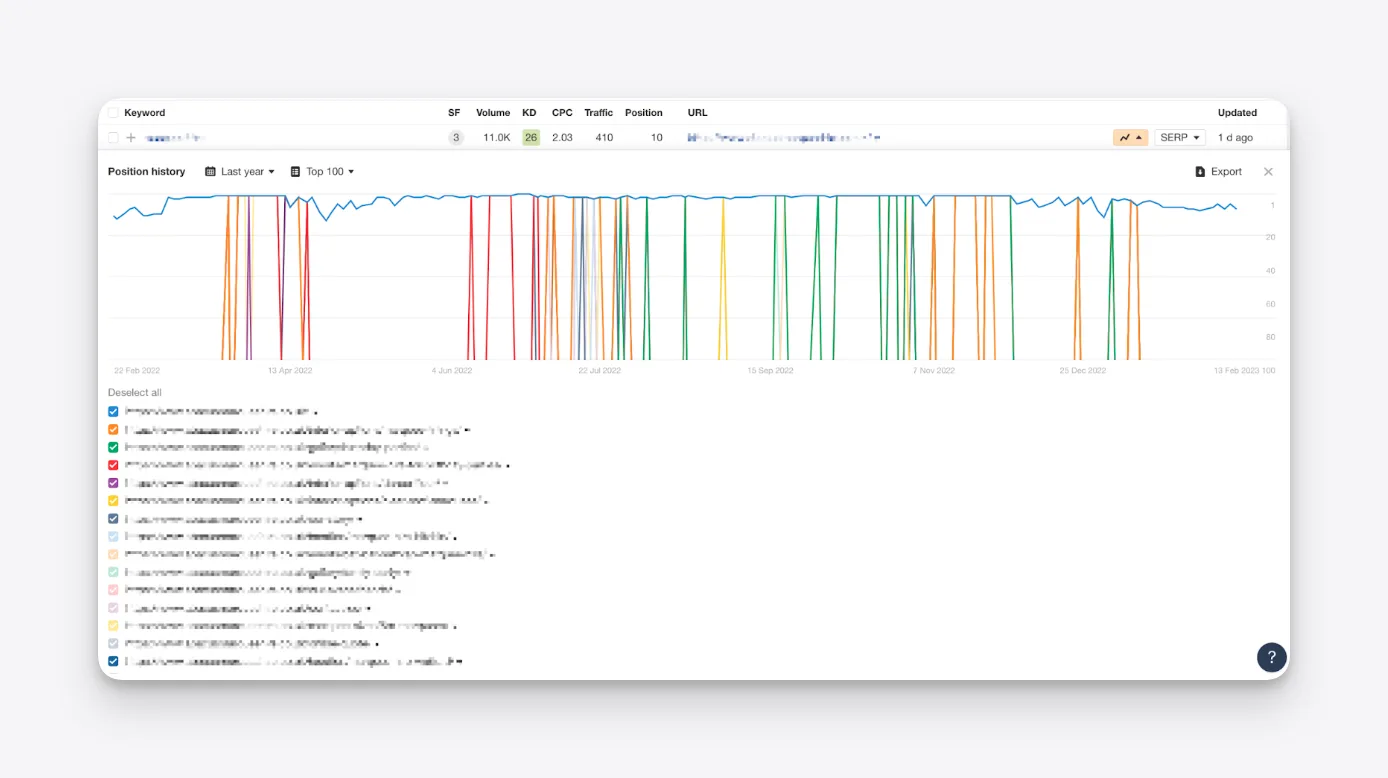Click the SF badge showing 3
The image size is (1388, 778).
(456, 138)
